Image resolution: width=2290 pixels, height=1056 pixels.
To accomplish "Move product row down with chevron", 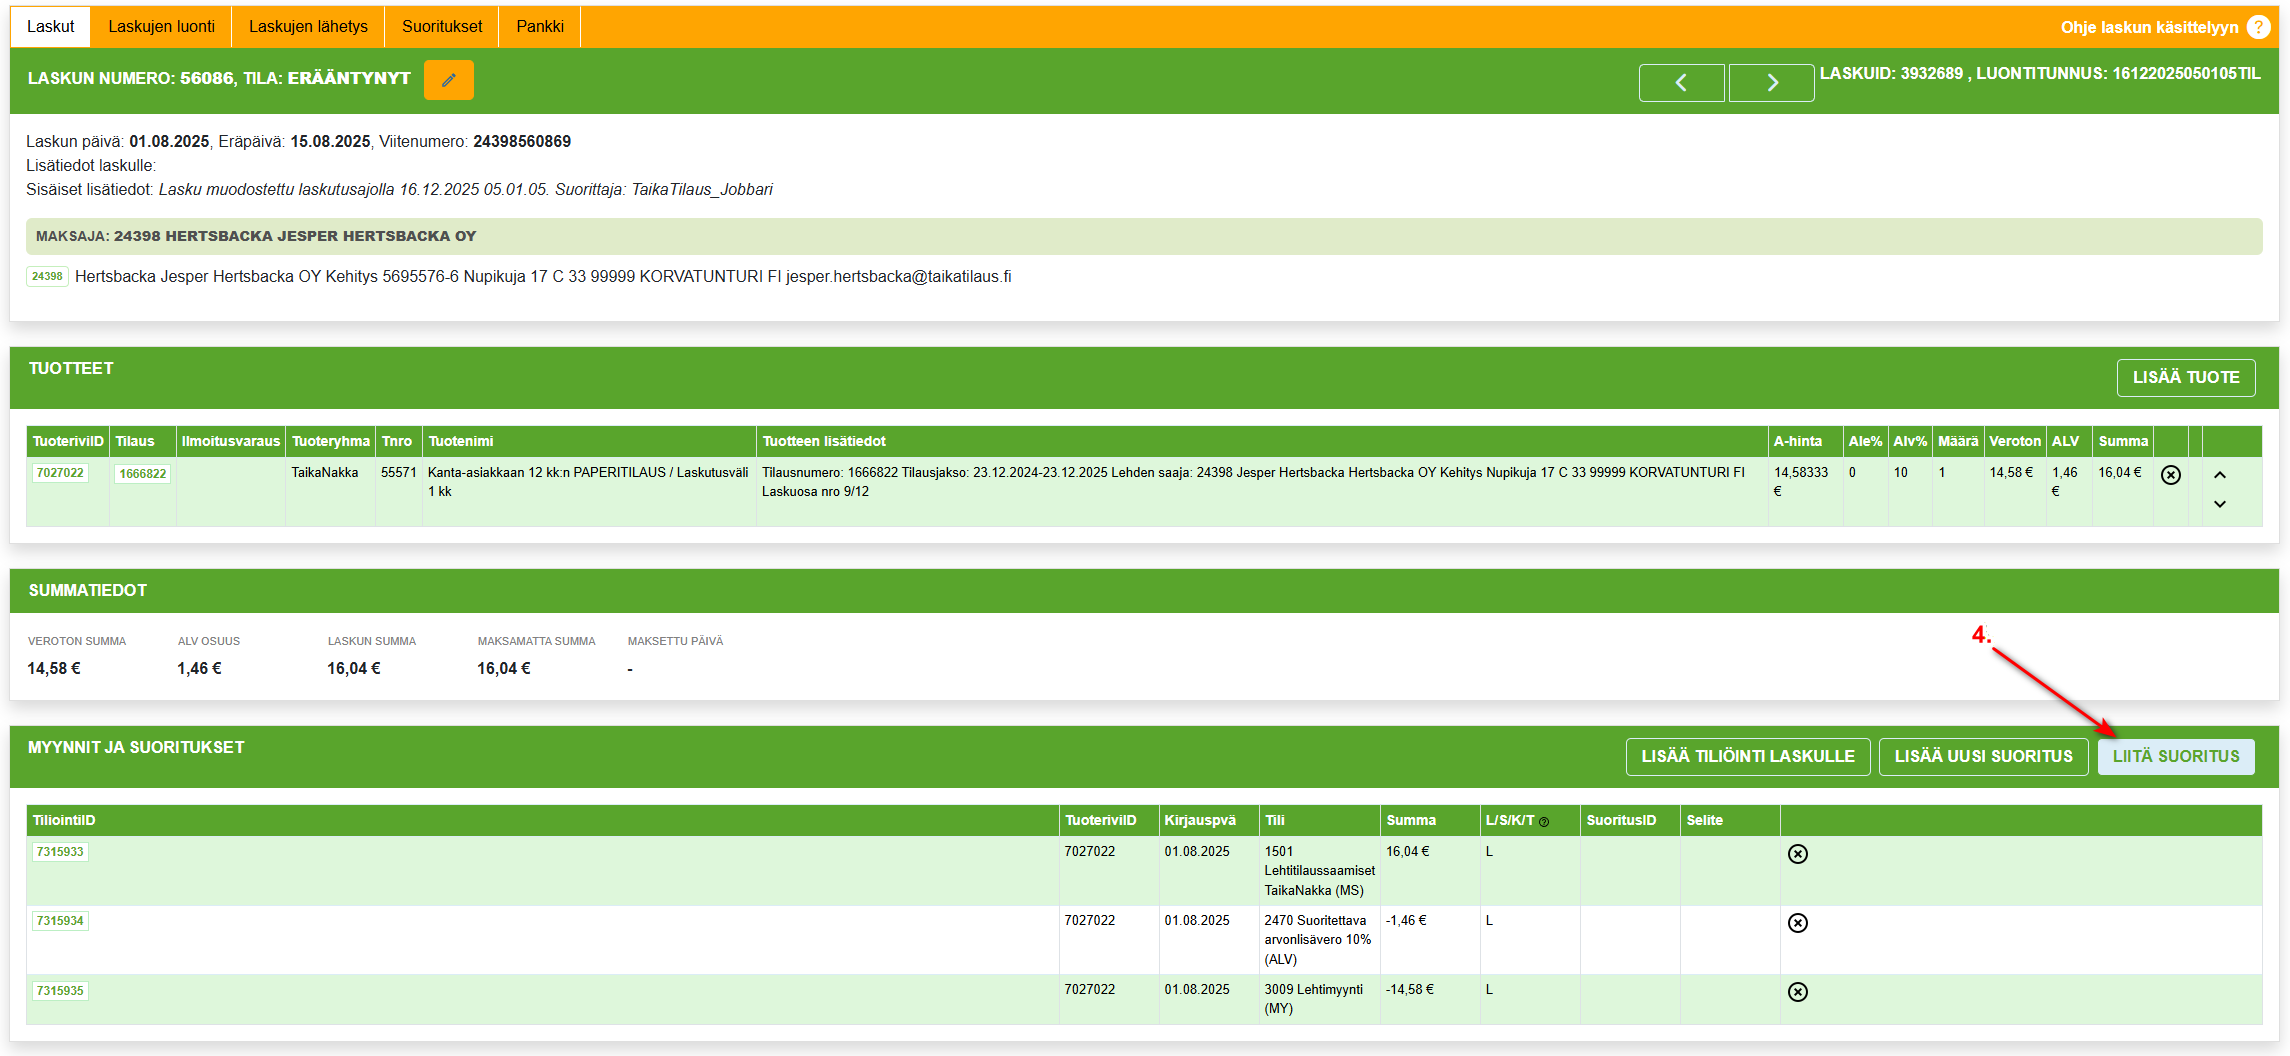I will (x=2220, y=504).
